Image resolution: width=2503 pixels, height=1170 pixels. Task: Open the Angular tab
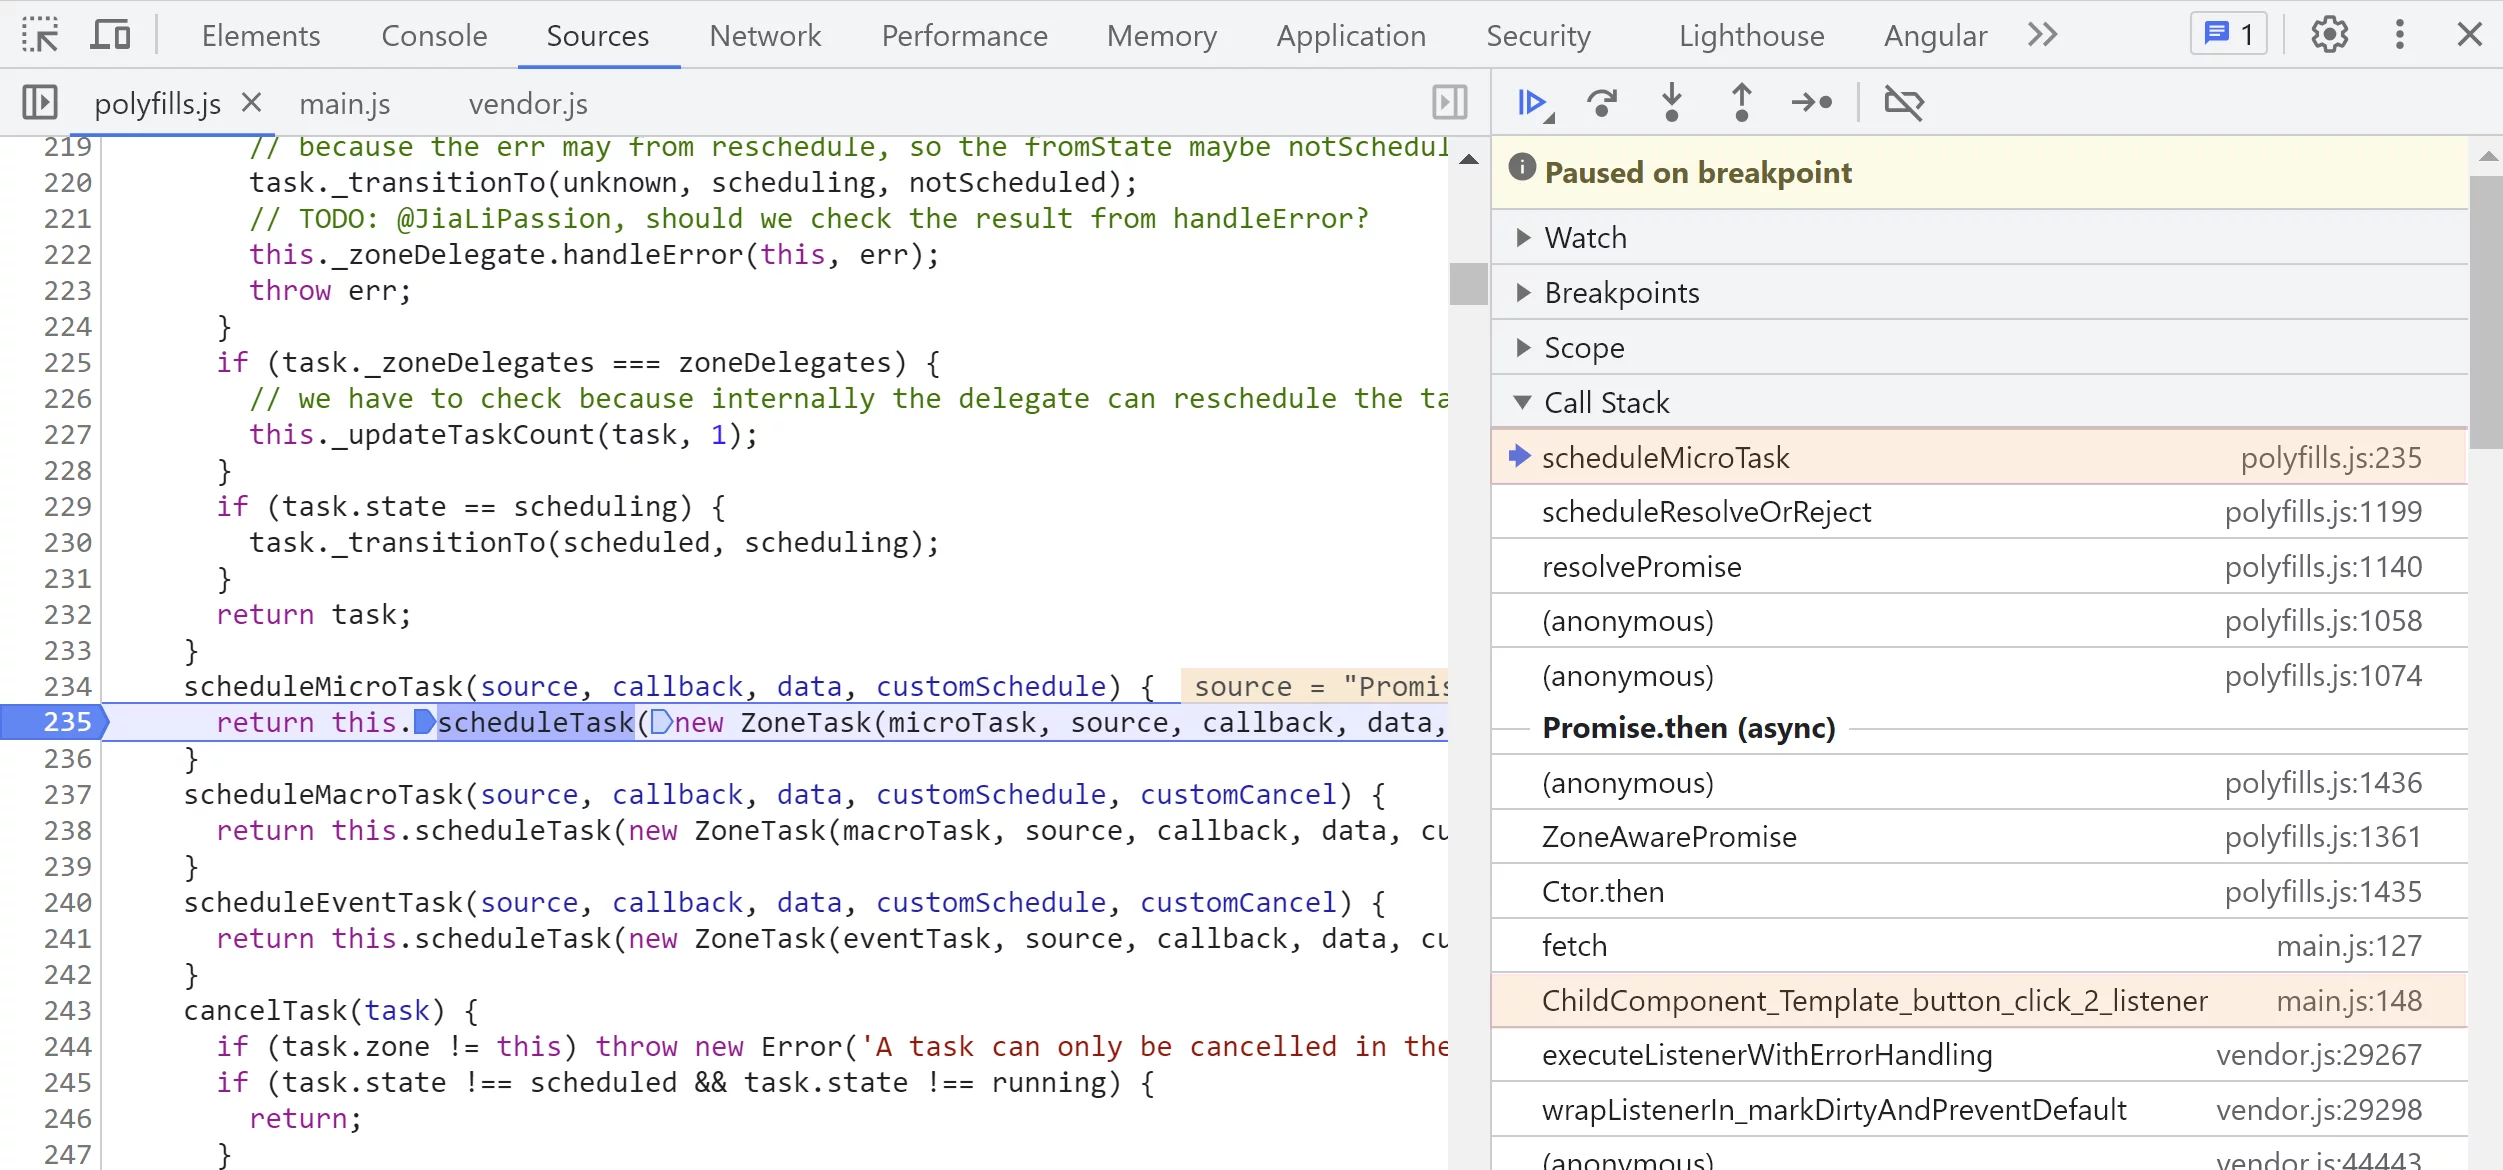(x=1935, y=35)
